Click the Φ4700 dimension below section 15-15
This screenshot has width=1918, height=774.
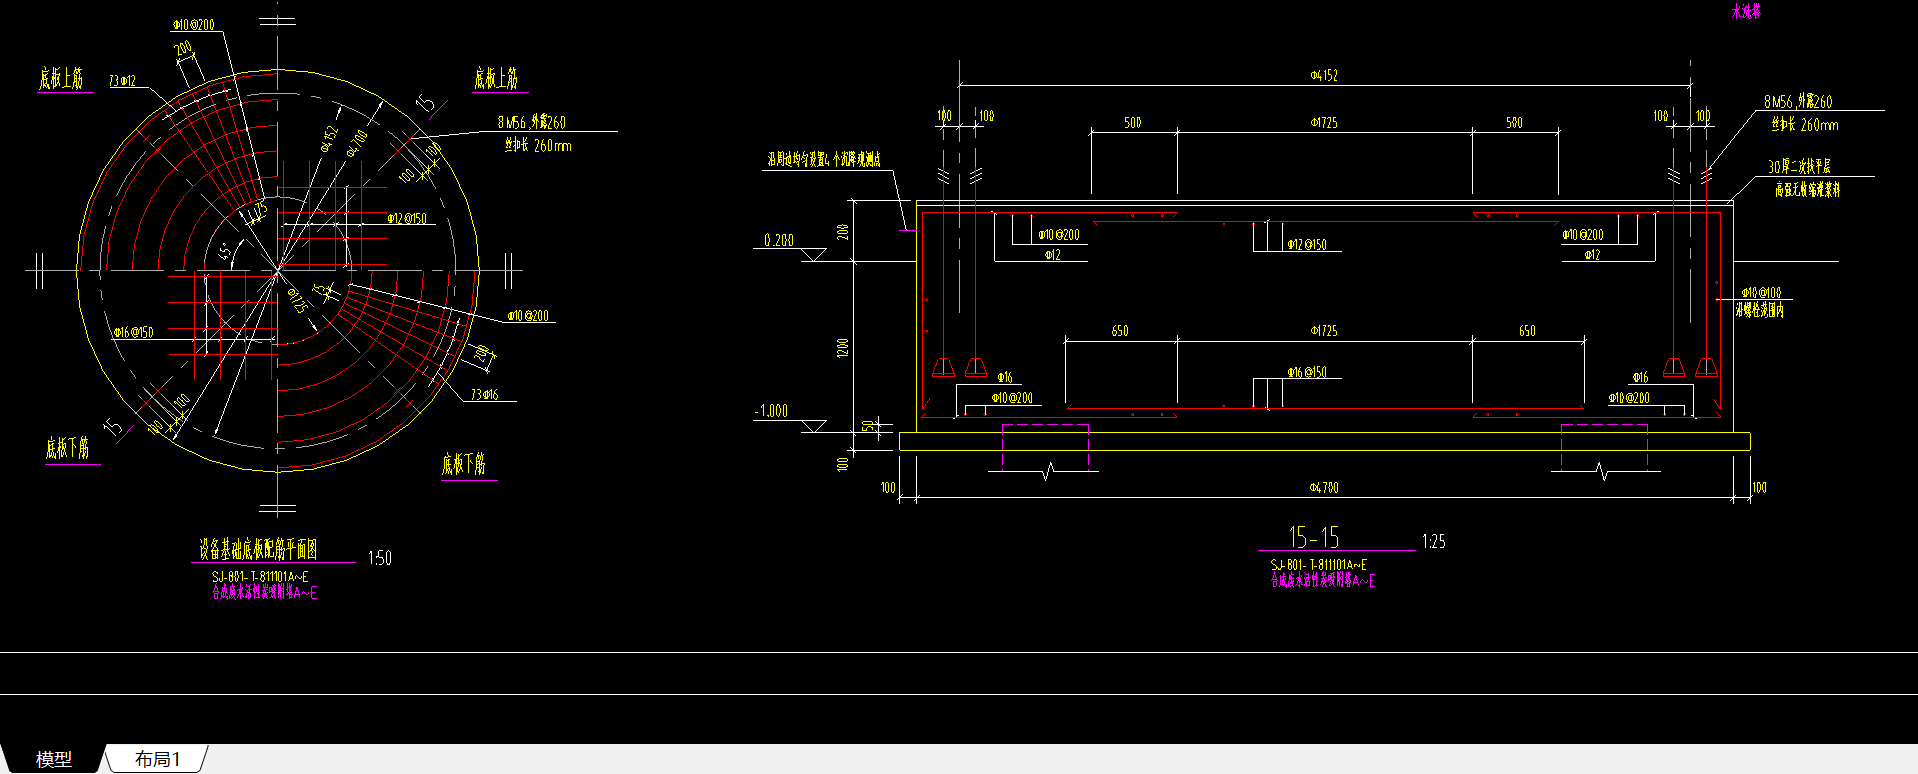click(x=1324, y=487)
